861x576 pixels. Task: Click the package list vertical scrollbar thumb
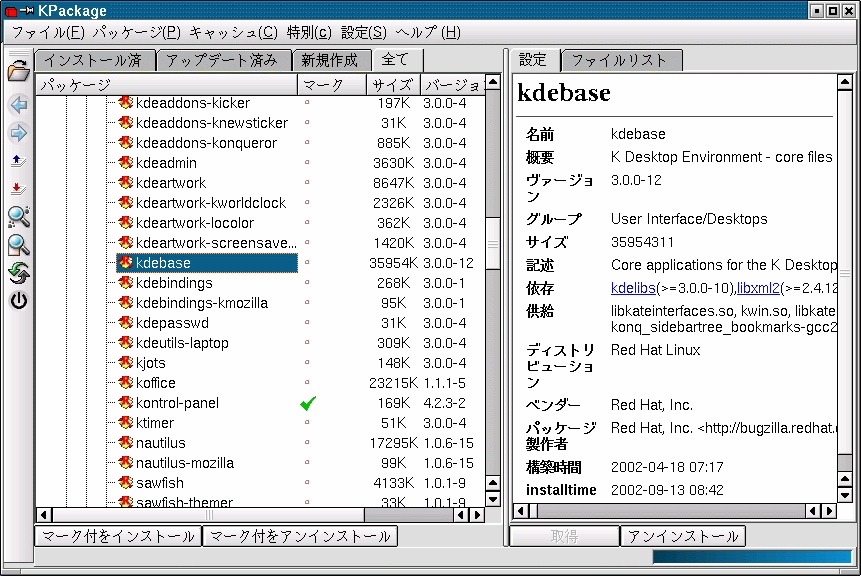(493, 244)
